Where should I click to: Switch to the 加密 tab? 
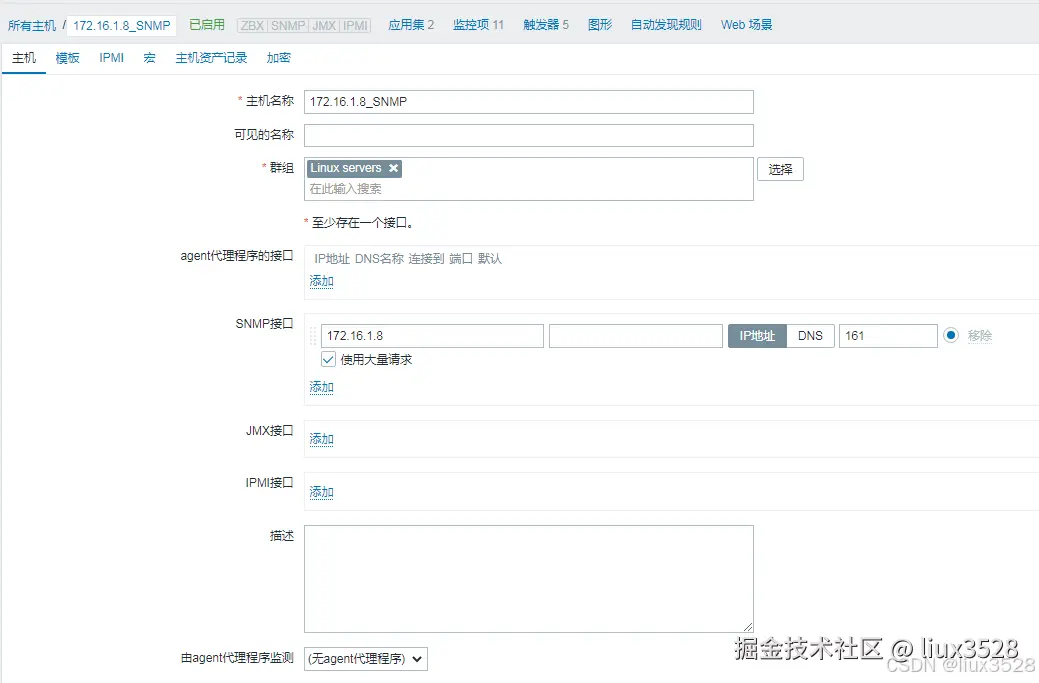point(278,58)
